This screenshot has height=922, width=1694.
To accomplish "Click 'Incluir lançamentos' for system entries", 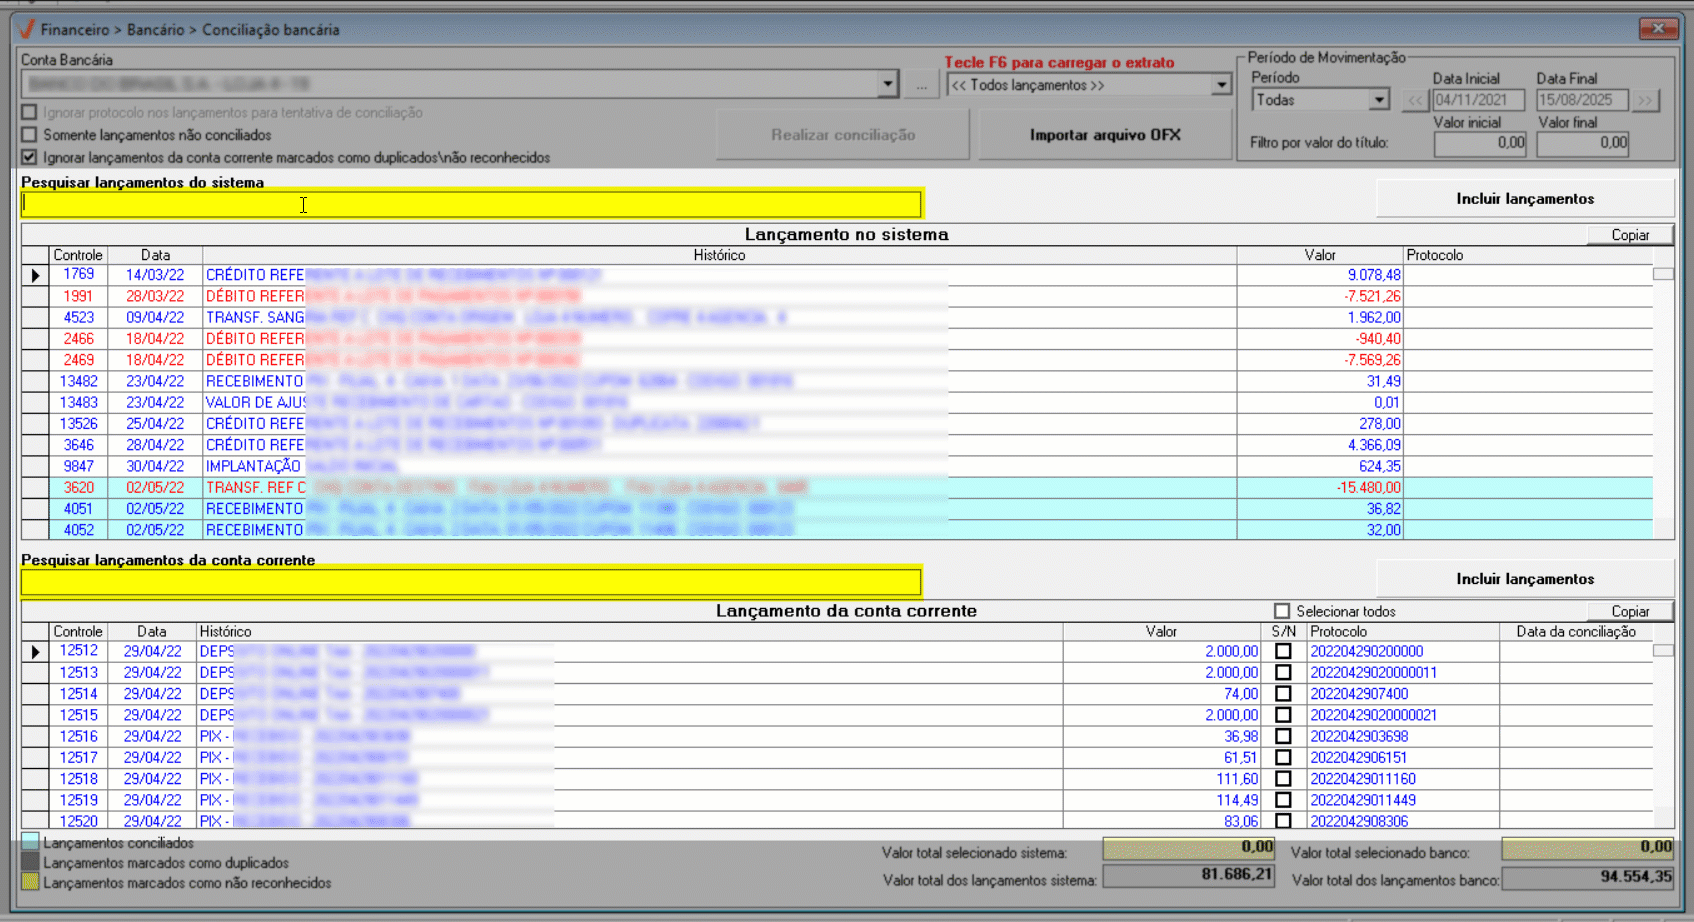I will (x=1524, y=199).
